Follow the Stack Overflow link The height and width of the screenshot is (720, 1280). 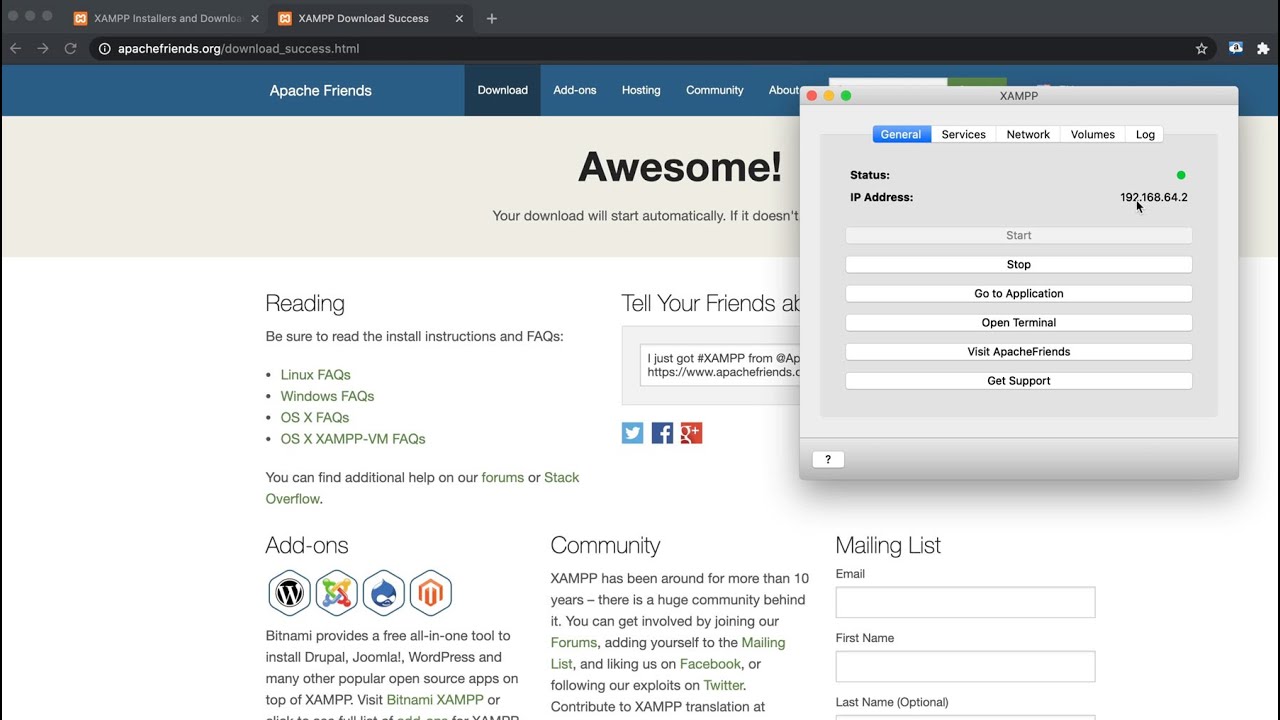422,488
